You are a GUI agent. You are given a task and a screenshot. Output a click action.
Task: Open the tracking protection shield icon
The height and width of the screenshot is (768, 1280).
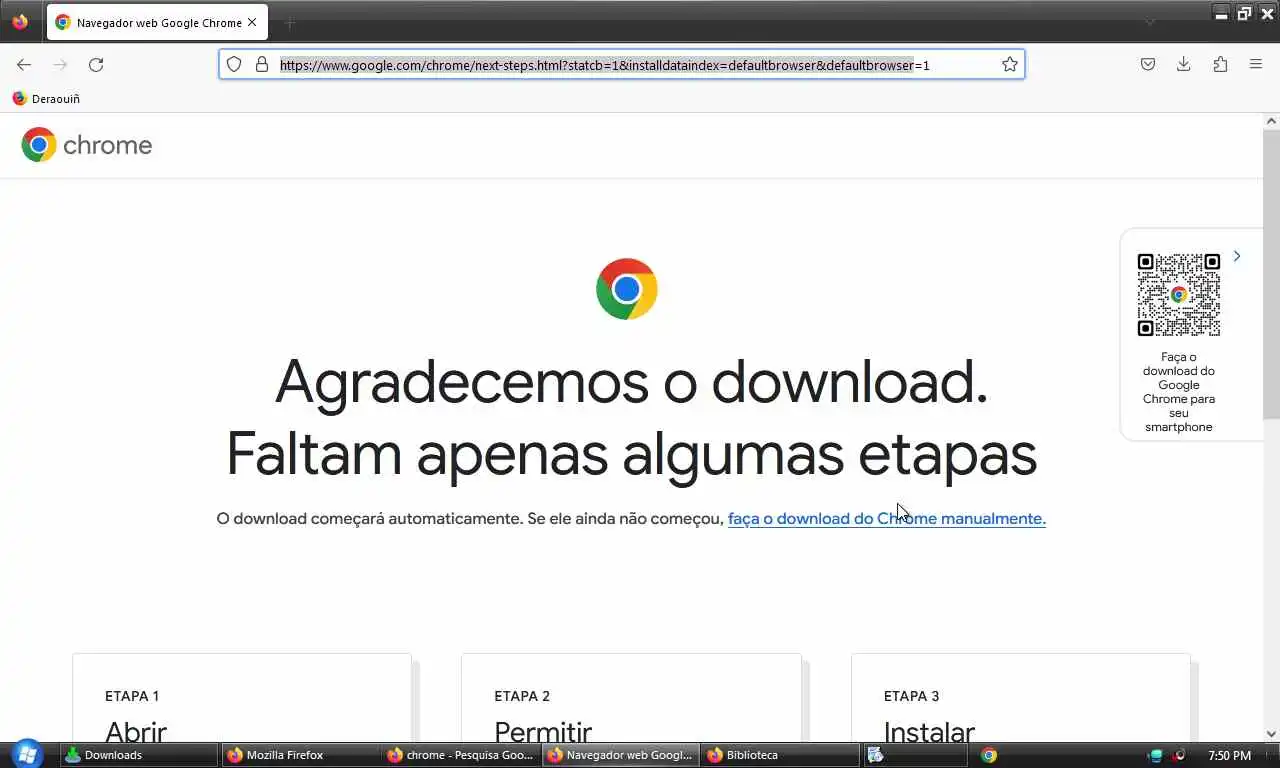point(234,65)
